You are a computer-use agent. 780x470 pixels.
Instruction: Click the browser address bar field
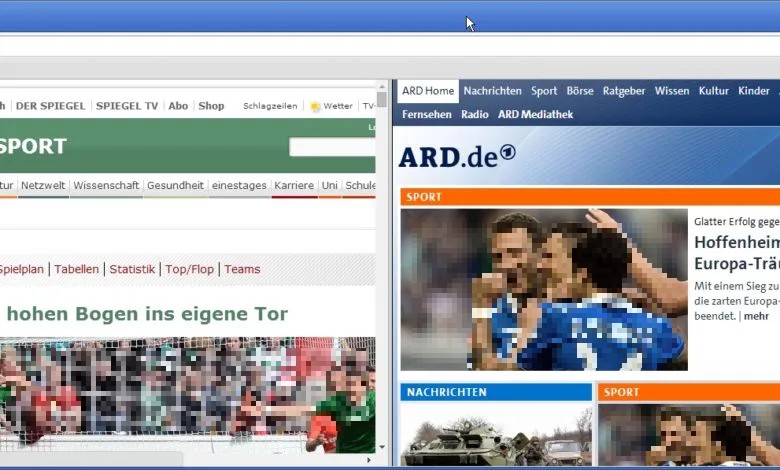[390, 46]
